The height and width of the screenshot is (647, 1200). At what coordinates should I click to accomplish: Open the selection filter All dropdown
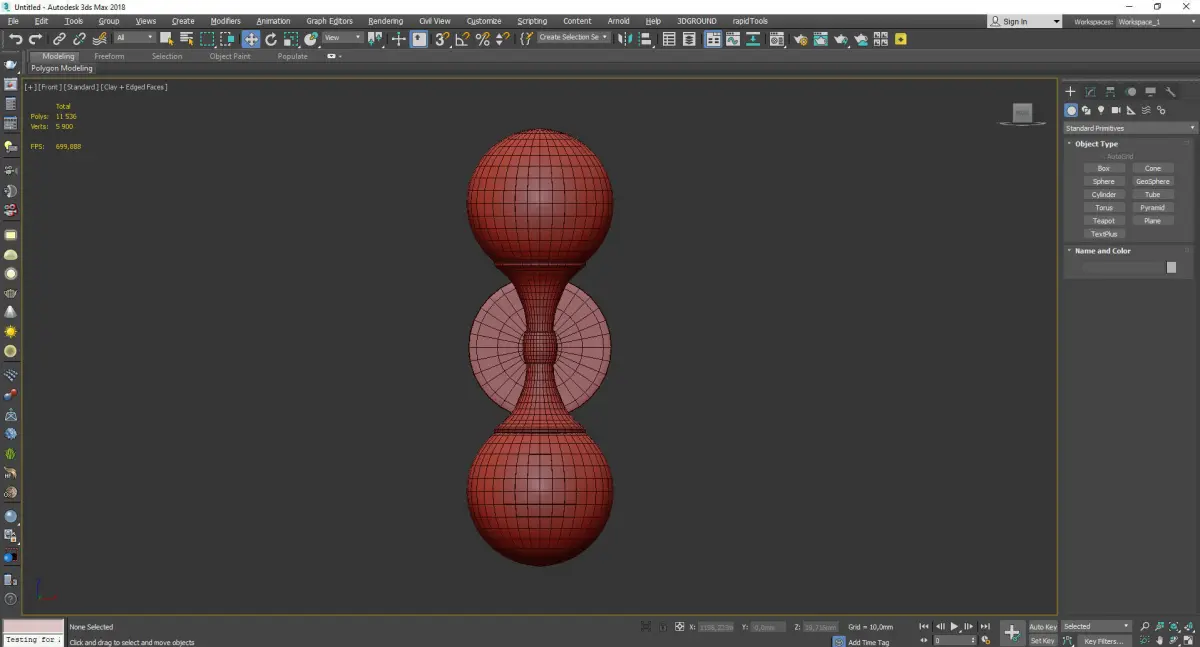[x=134, y=38]
